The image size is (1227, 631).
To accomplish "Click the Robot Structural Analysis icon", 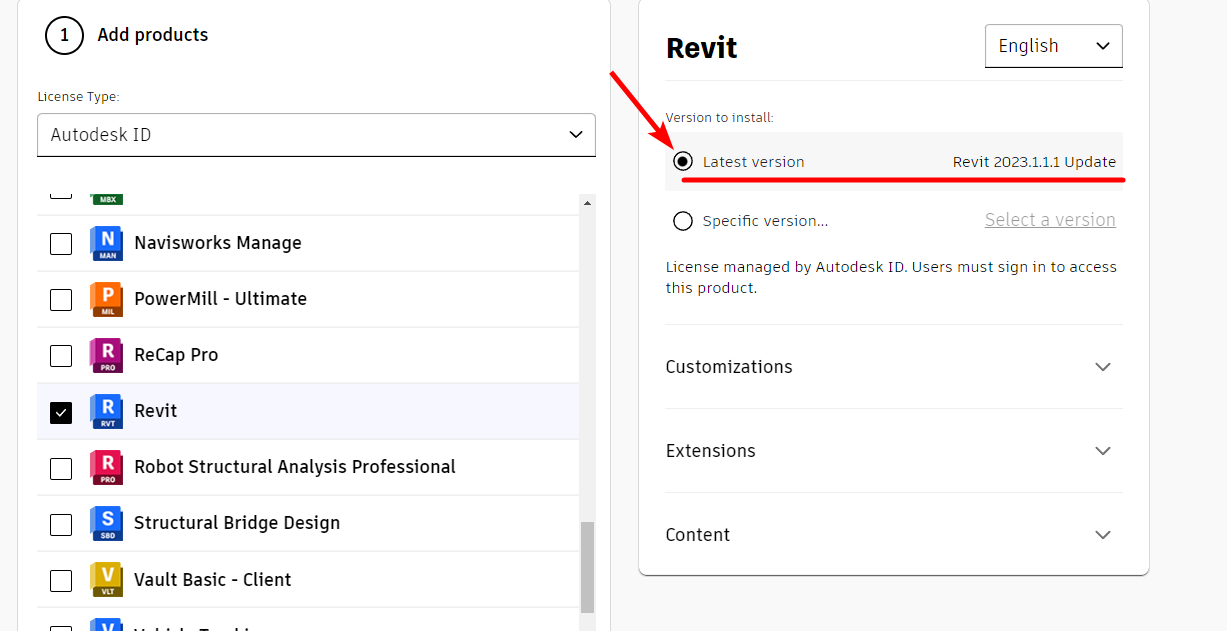I will tap(106, 467).
